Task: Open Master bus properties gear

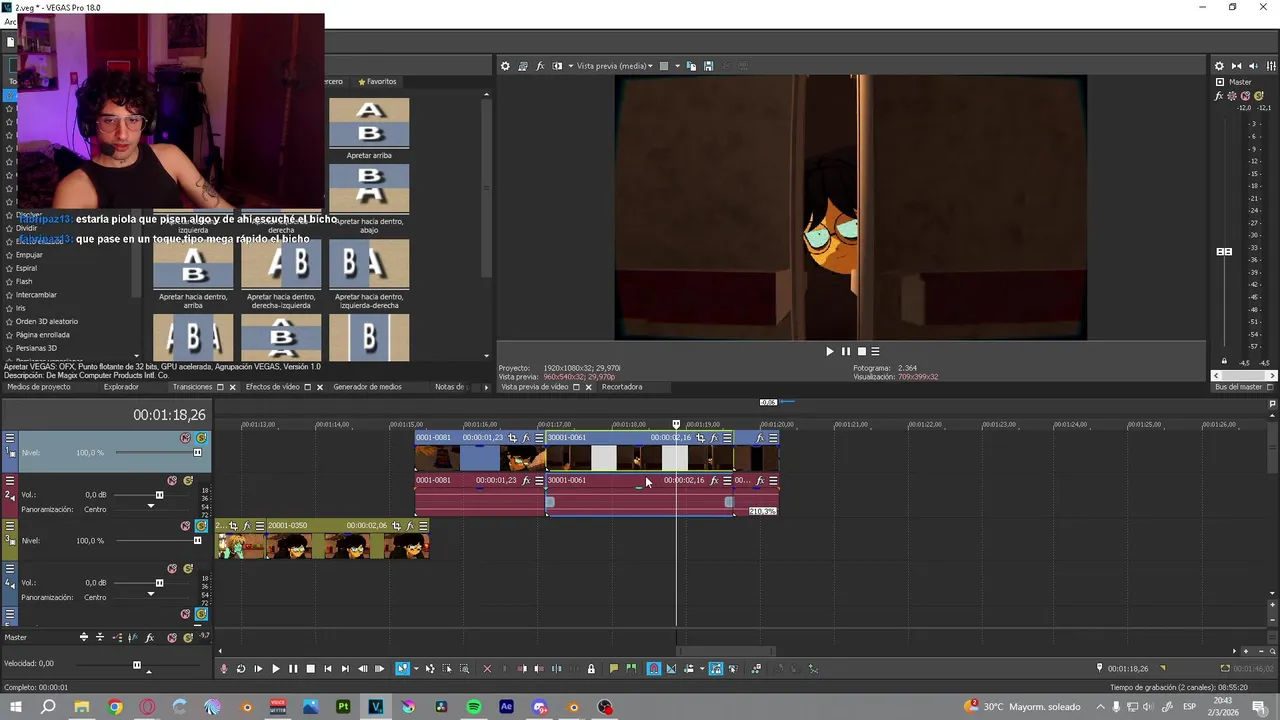Action: click(x=1219, y=66)
